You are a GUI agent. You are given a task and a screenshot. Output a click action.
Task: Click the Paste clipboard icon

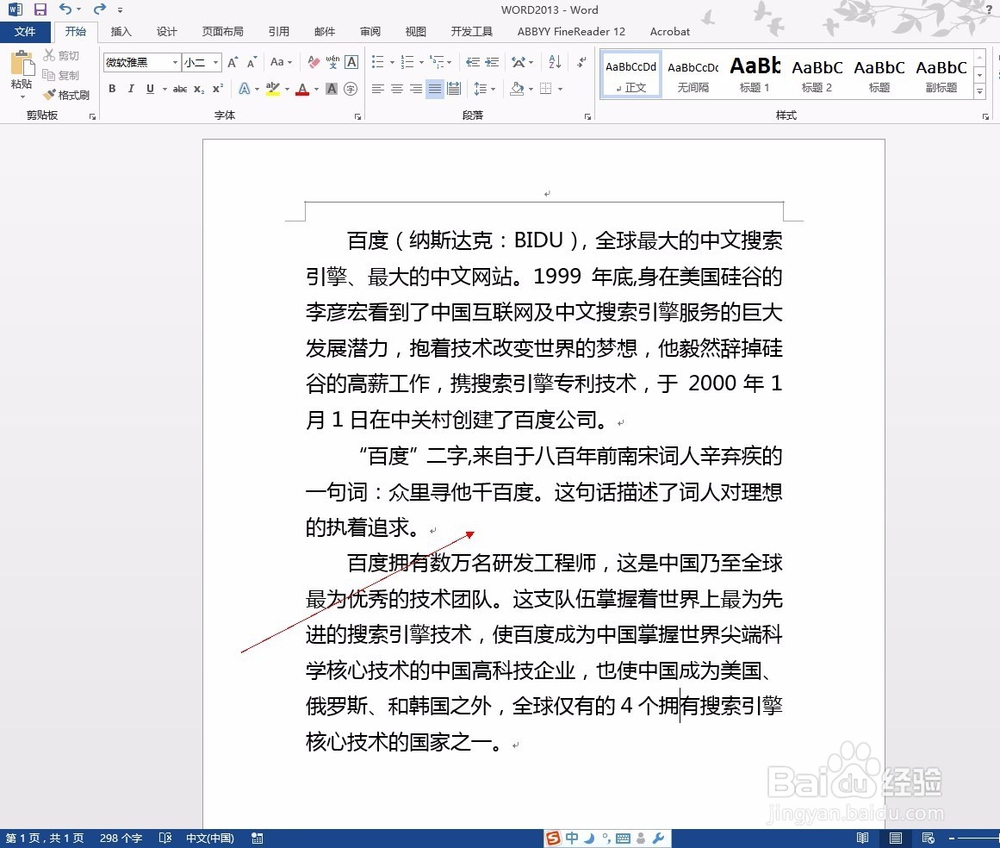(22, 64)
